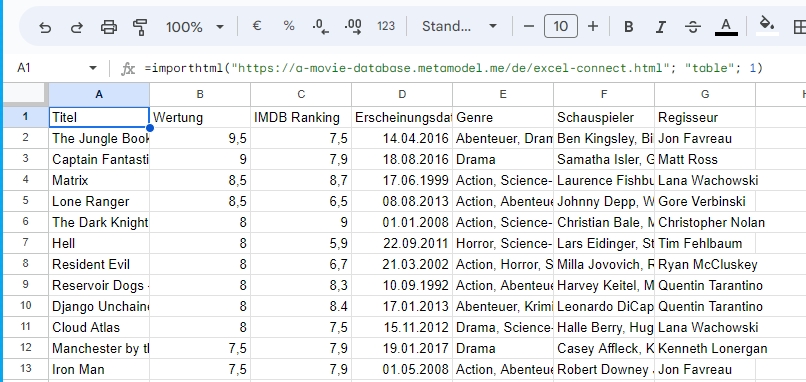Open the text color picker
806x382 pixels.
726,26
